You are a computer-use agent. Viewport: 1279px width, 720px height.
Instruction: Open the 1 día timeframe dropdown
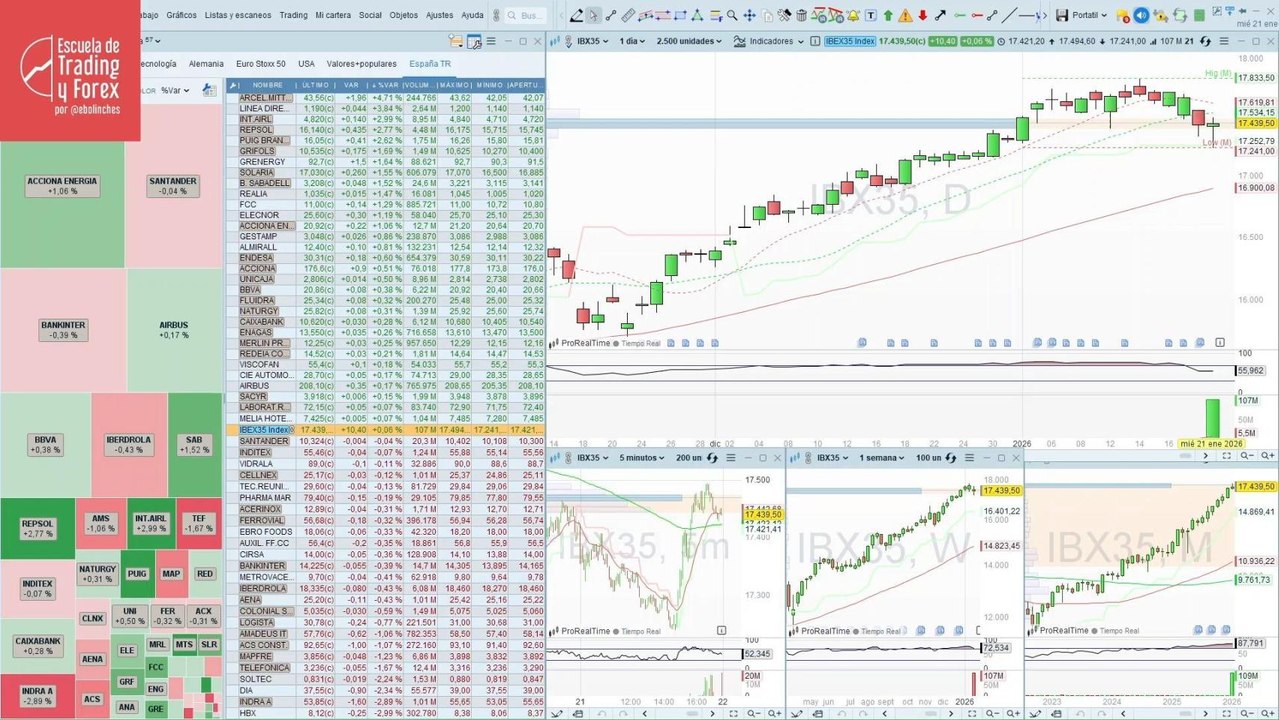tap(632, 41)
